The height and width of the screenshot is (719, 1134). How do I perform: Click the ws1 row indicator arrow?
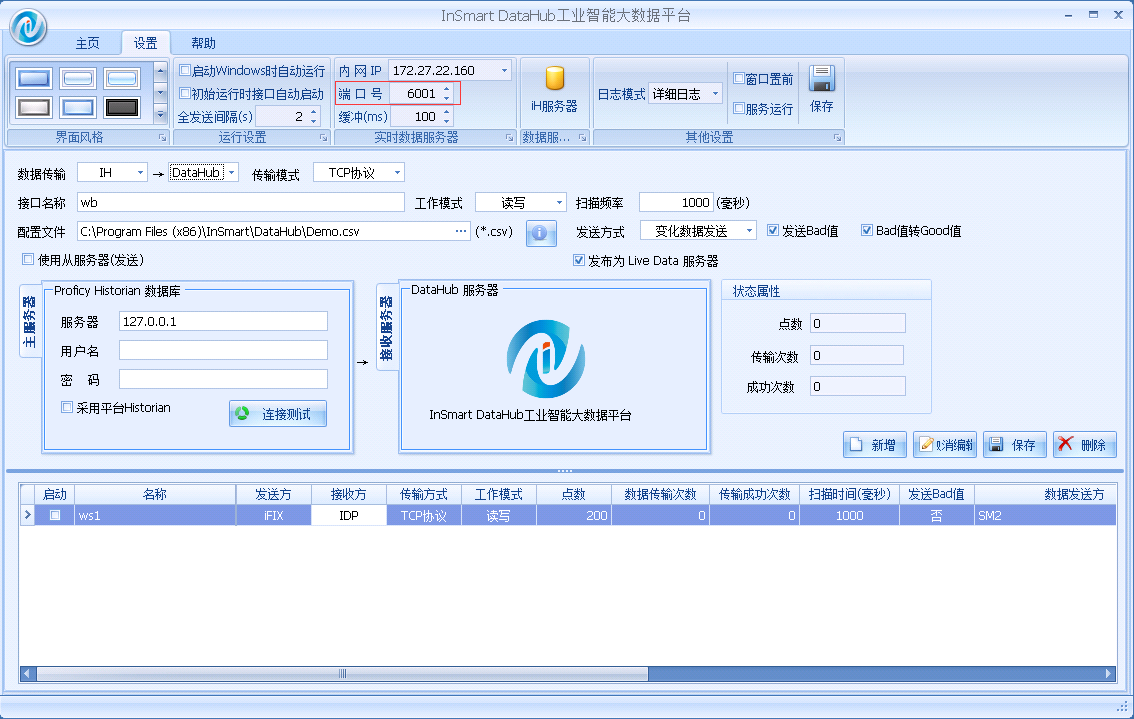[x=27, y=515]
